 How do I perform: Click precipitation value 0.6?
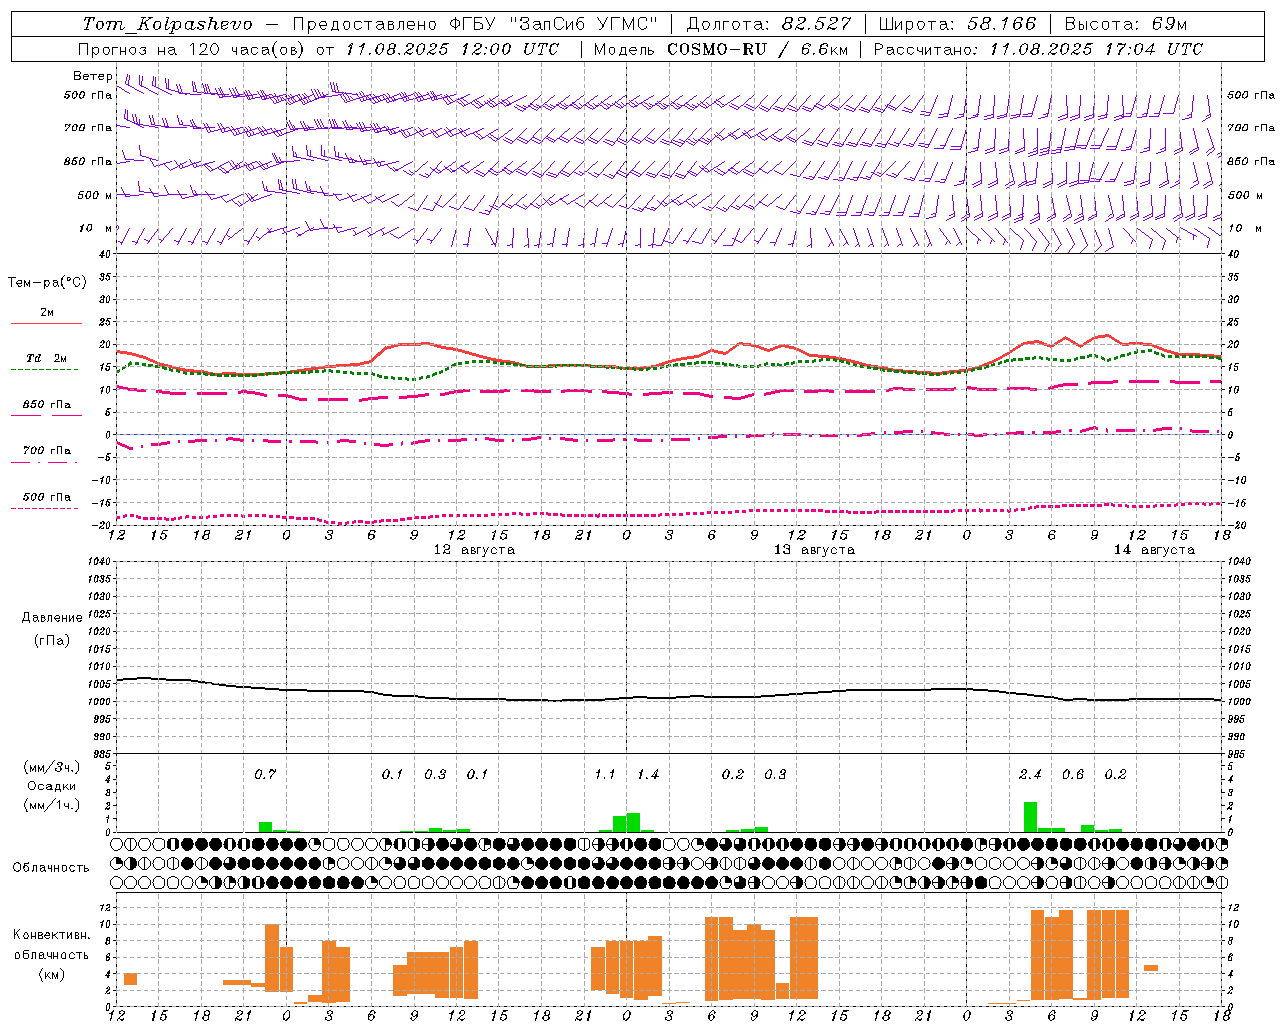pyautogui.click(x=1072, y=774)
